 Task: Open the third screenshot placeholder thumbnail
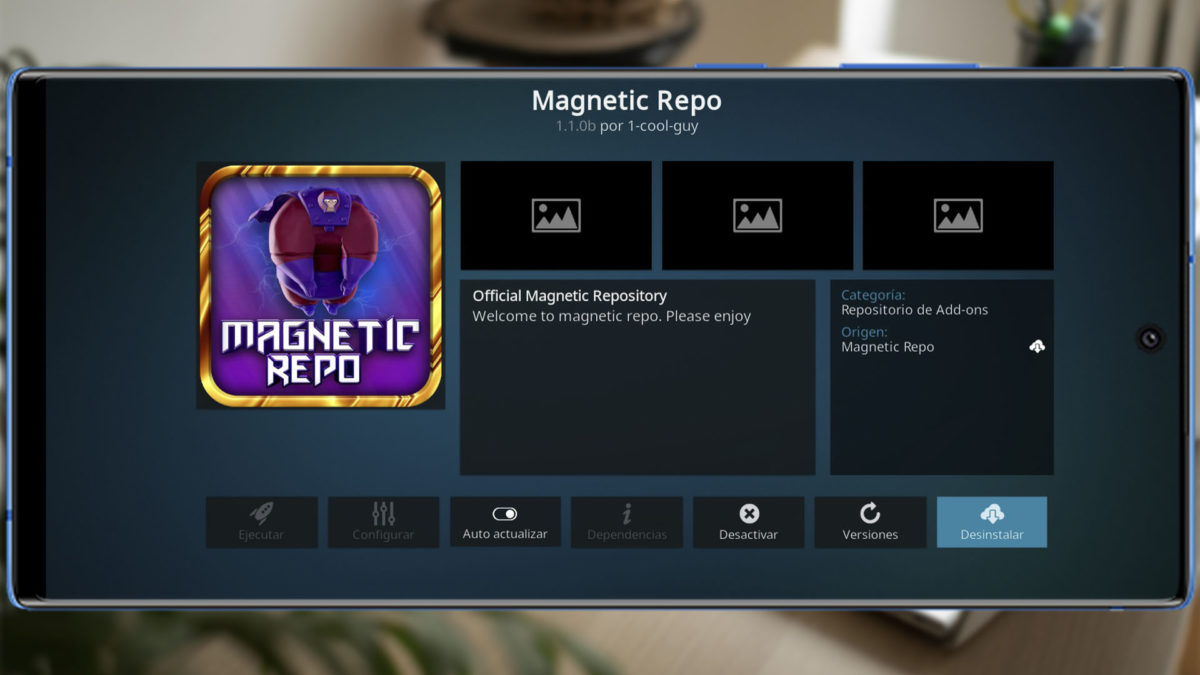click(x=958, y=215)
